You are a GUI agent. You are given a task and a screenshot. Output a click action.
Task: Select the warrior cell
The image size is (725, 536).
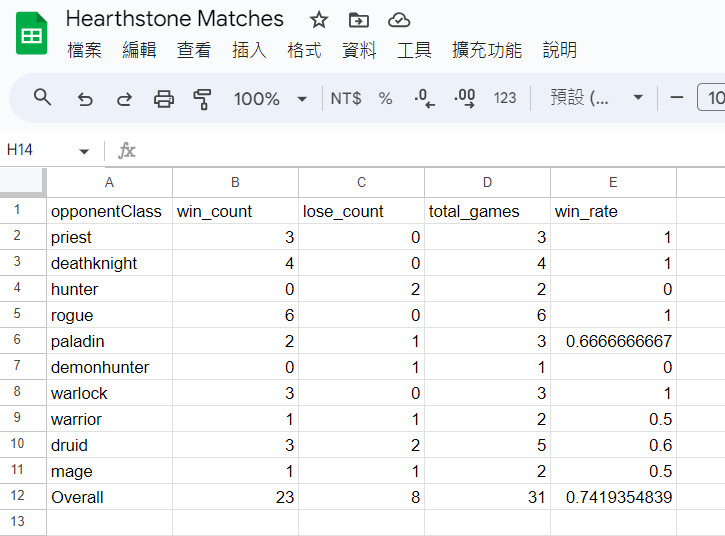(x=110, y=419)
